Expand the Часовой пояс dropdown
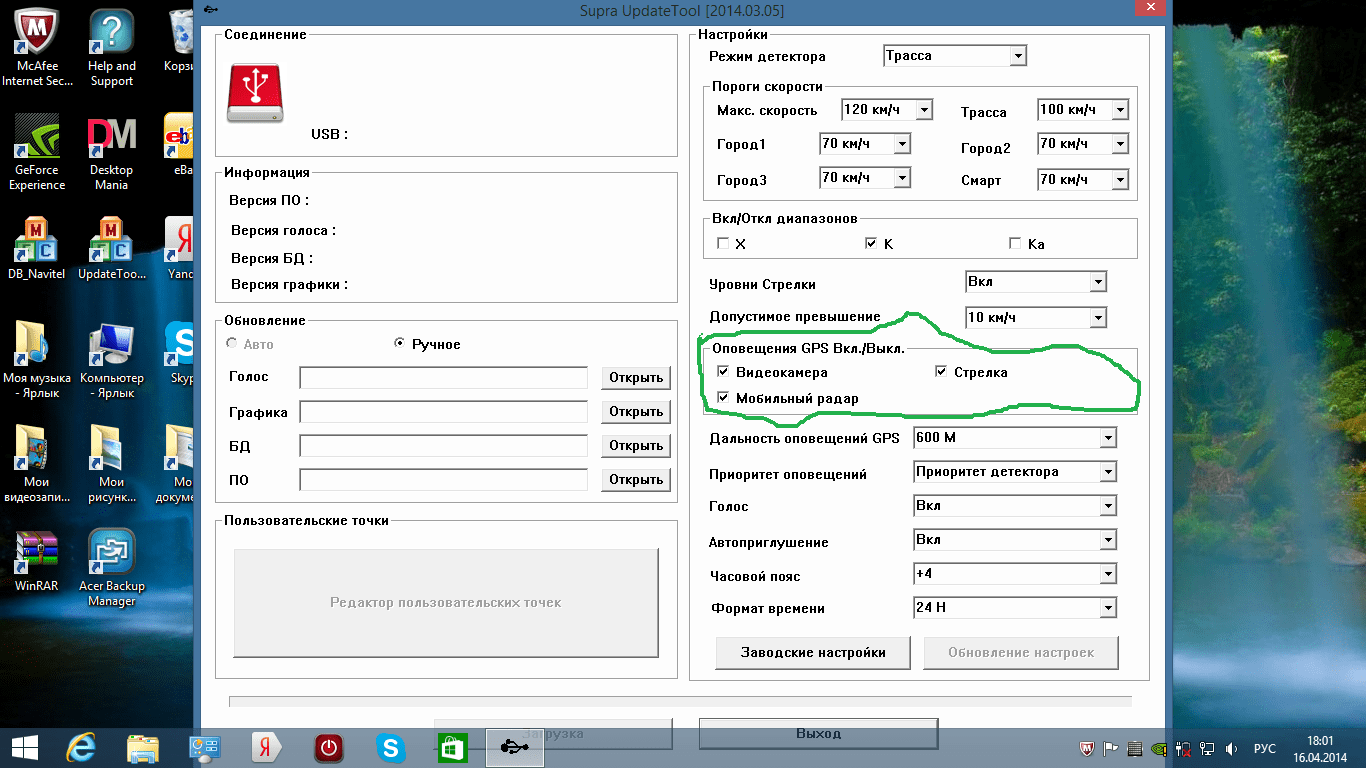The width and height of the screenshot is (1366, 768). 1107,574
